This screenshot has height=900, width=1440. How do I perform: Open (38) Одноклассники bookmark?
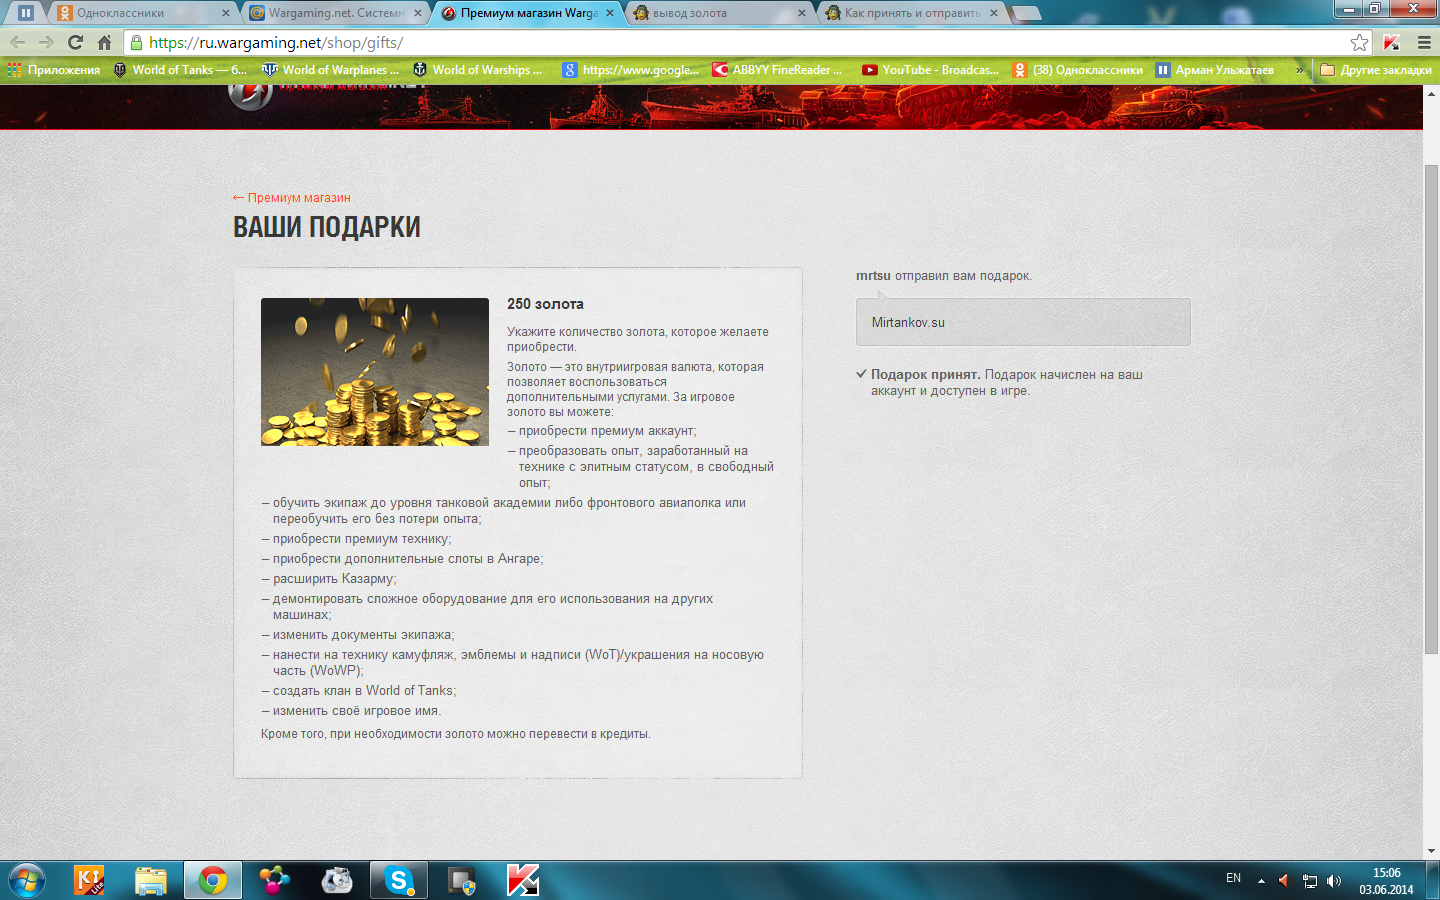(x=1078, y=70)
